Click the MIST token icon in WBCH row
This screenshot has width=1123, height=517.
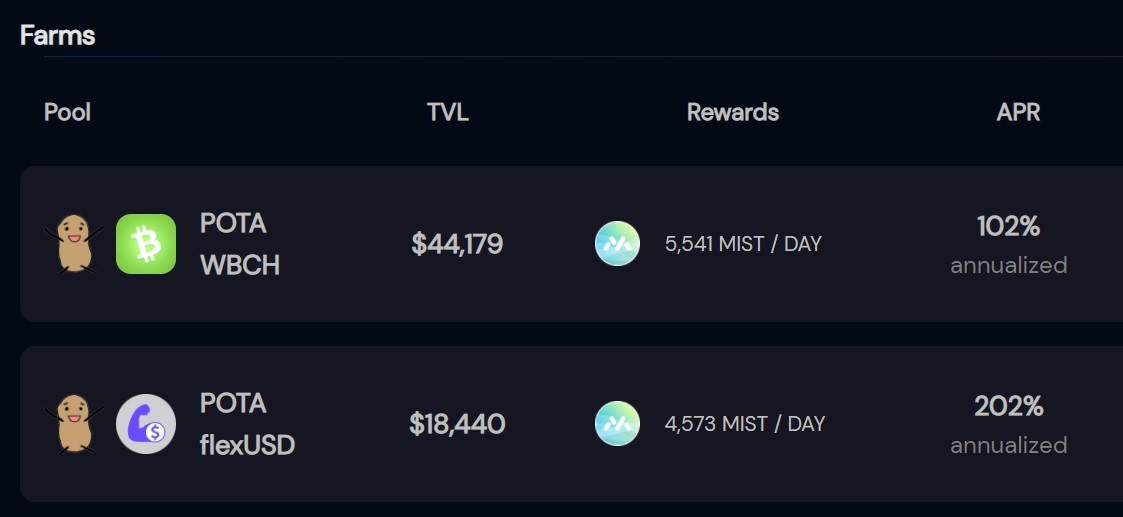click(x=617, y=243)
